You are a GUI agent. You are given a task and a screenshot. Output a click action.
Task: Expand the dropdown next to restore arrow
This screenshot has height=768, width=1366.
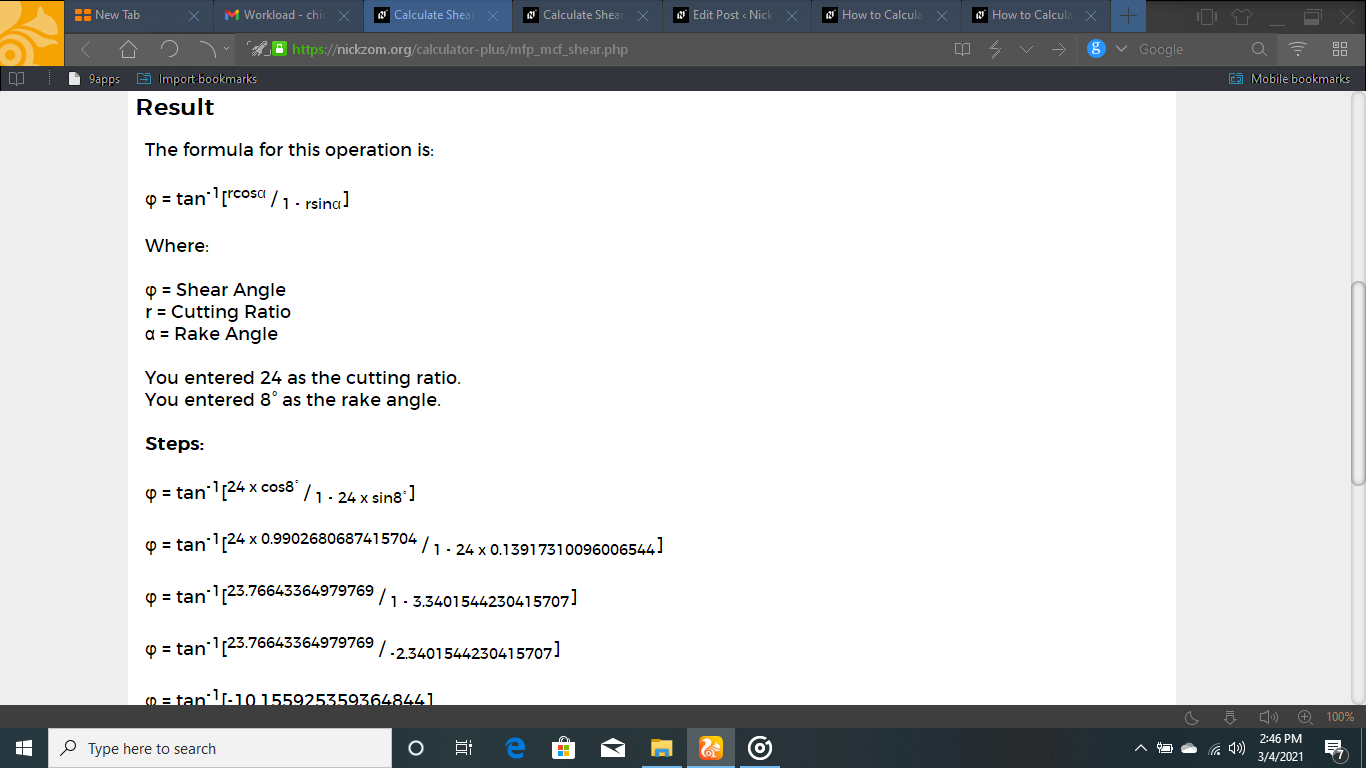coord(226,49)
